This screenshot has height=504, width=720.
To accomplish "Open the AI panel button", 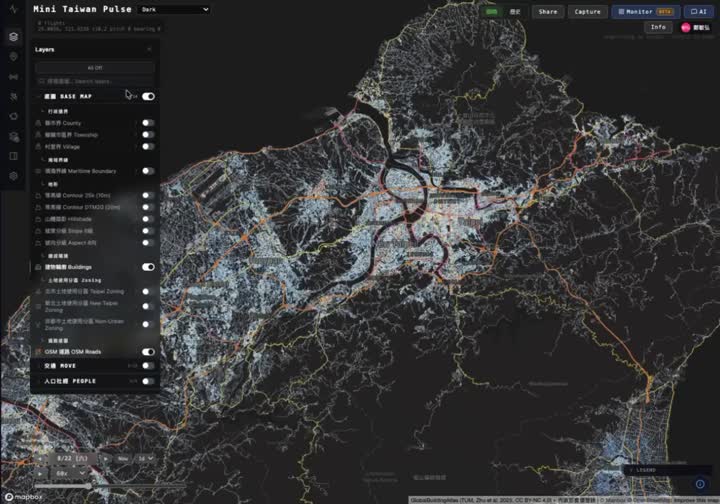I will (x=699, y=12).
